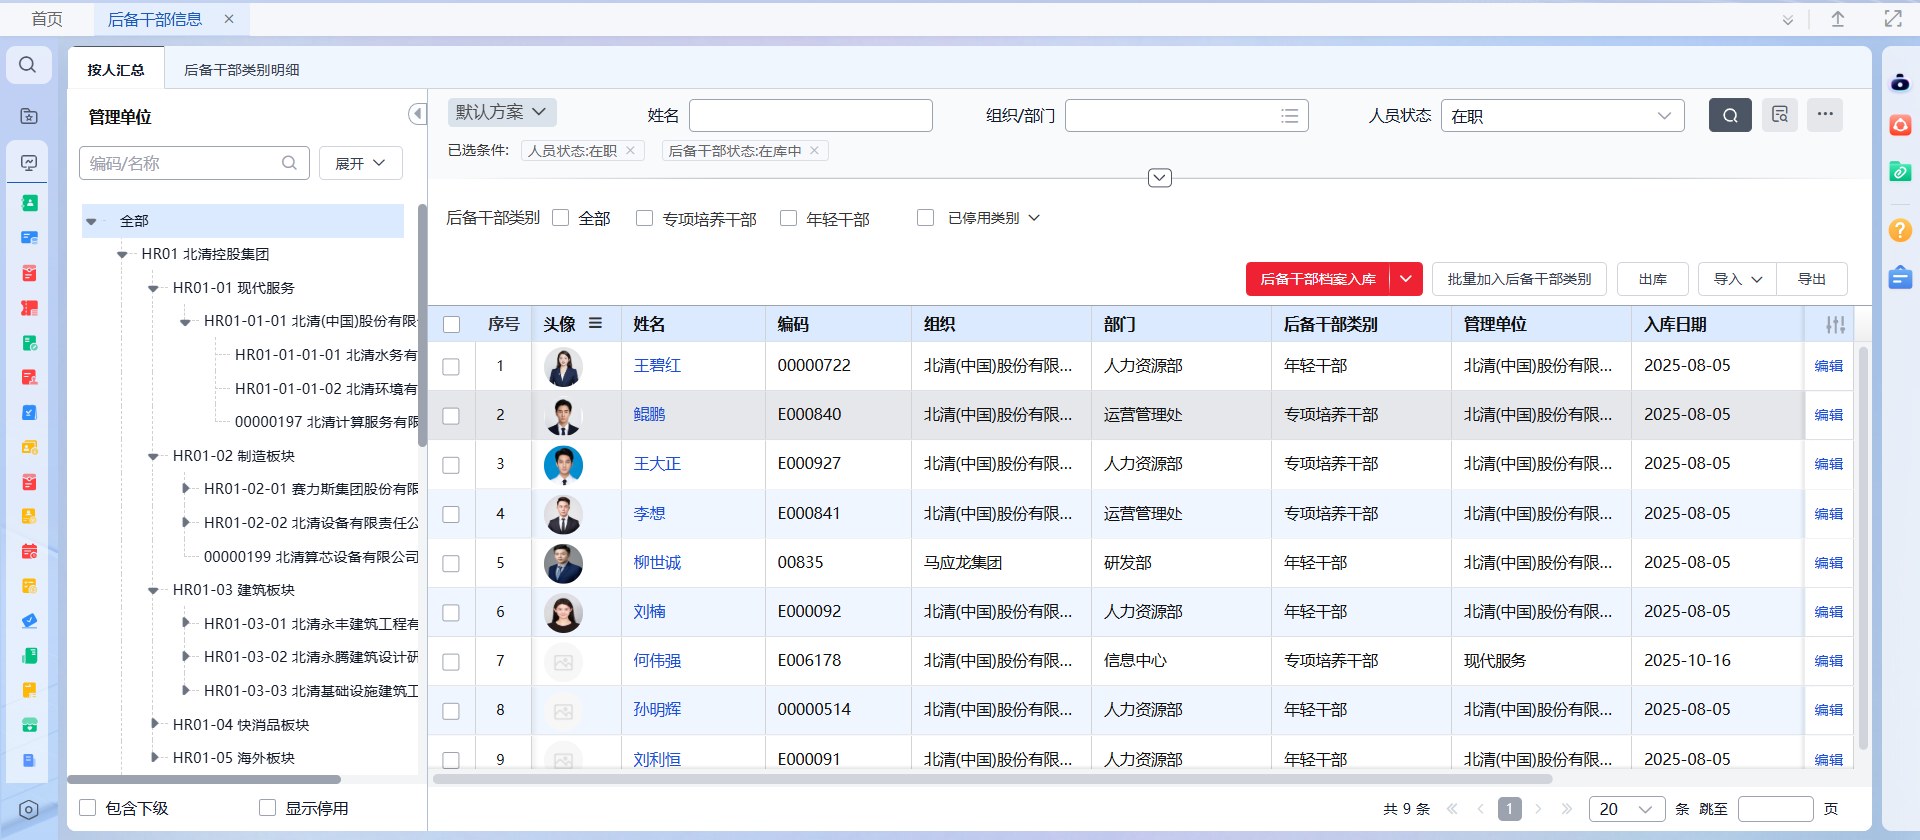Tick the 专项培养干部 checkbox

645,218
